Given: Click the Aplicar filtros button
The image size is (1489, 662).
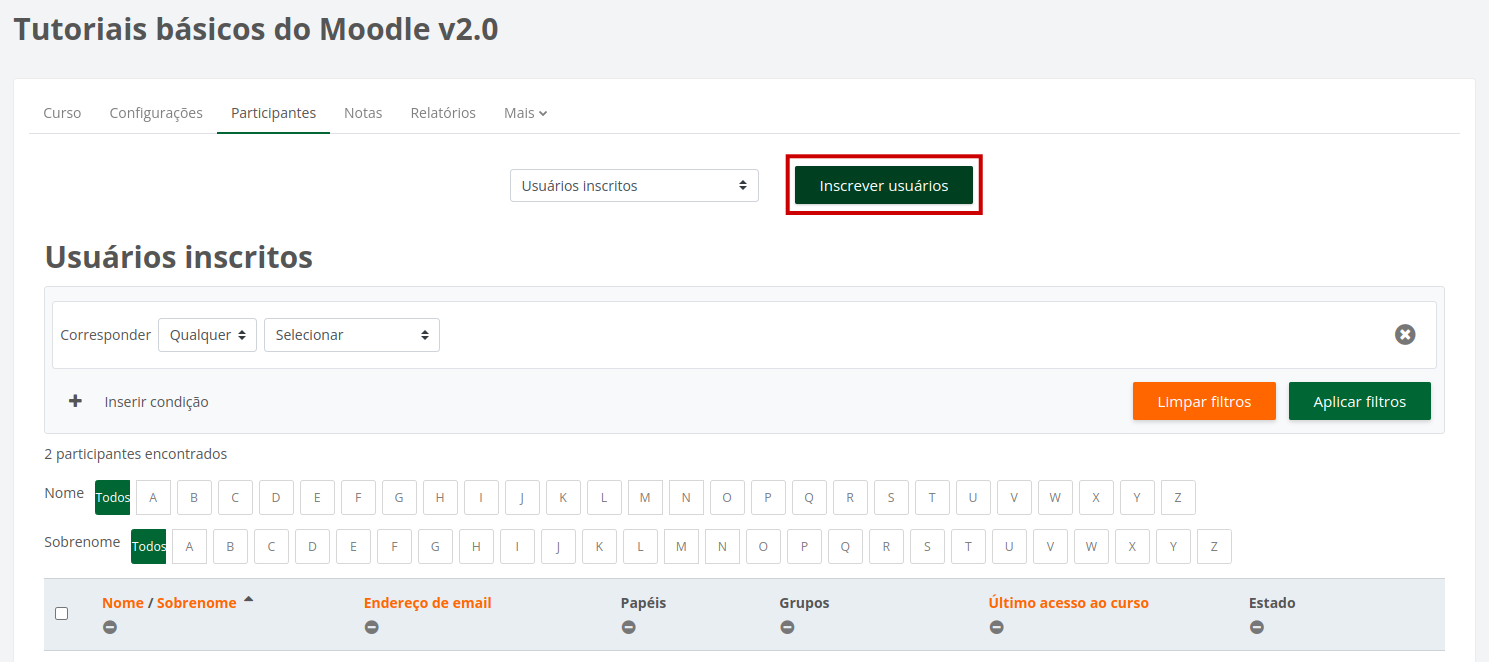Looking at the screenshot, I should point(1359,401).
